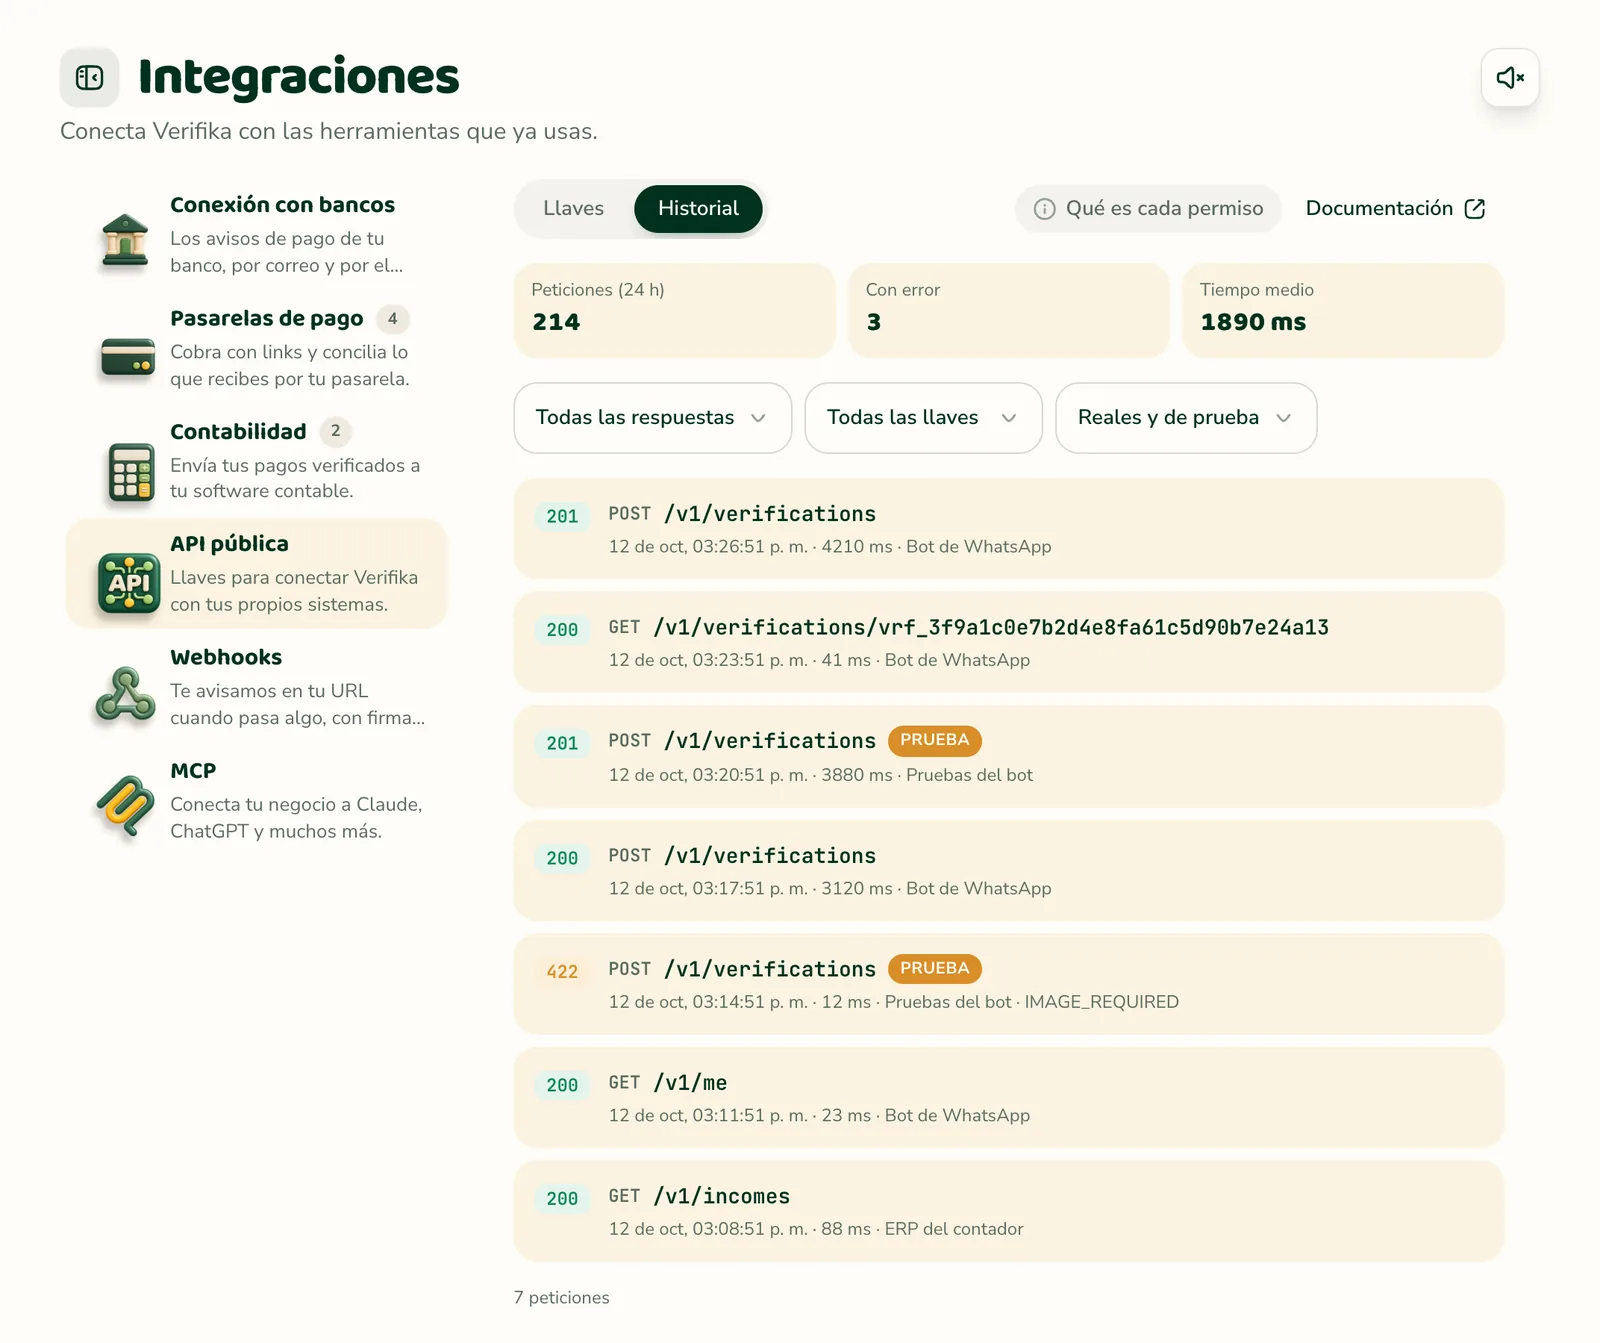Screen dimensions: 1600x1343
Task: Click the calculator Contabilidad icon
Action: tap(131, 472)
